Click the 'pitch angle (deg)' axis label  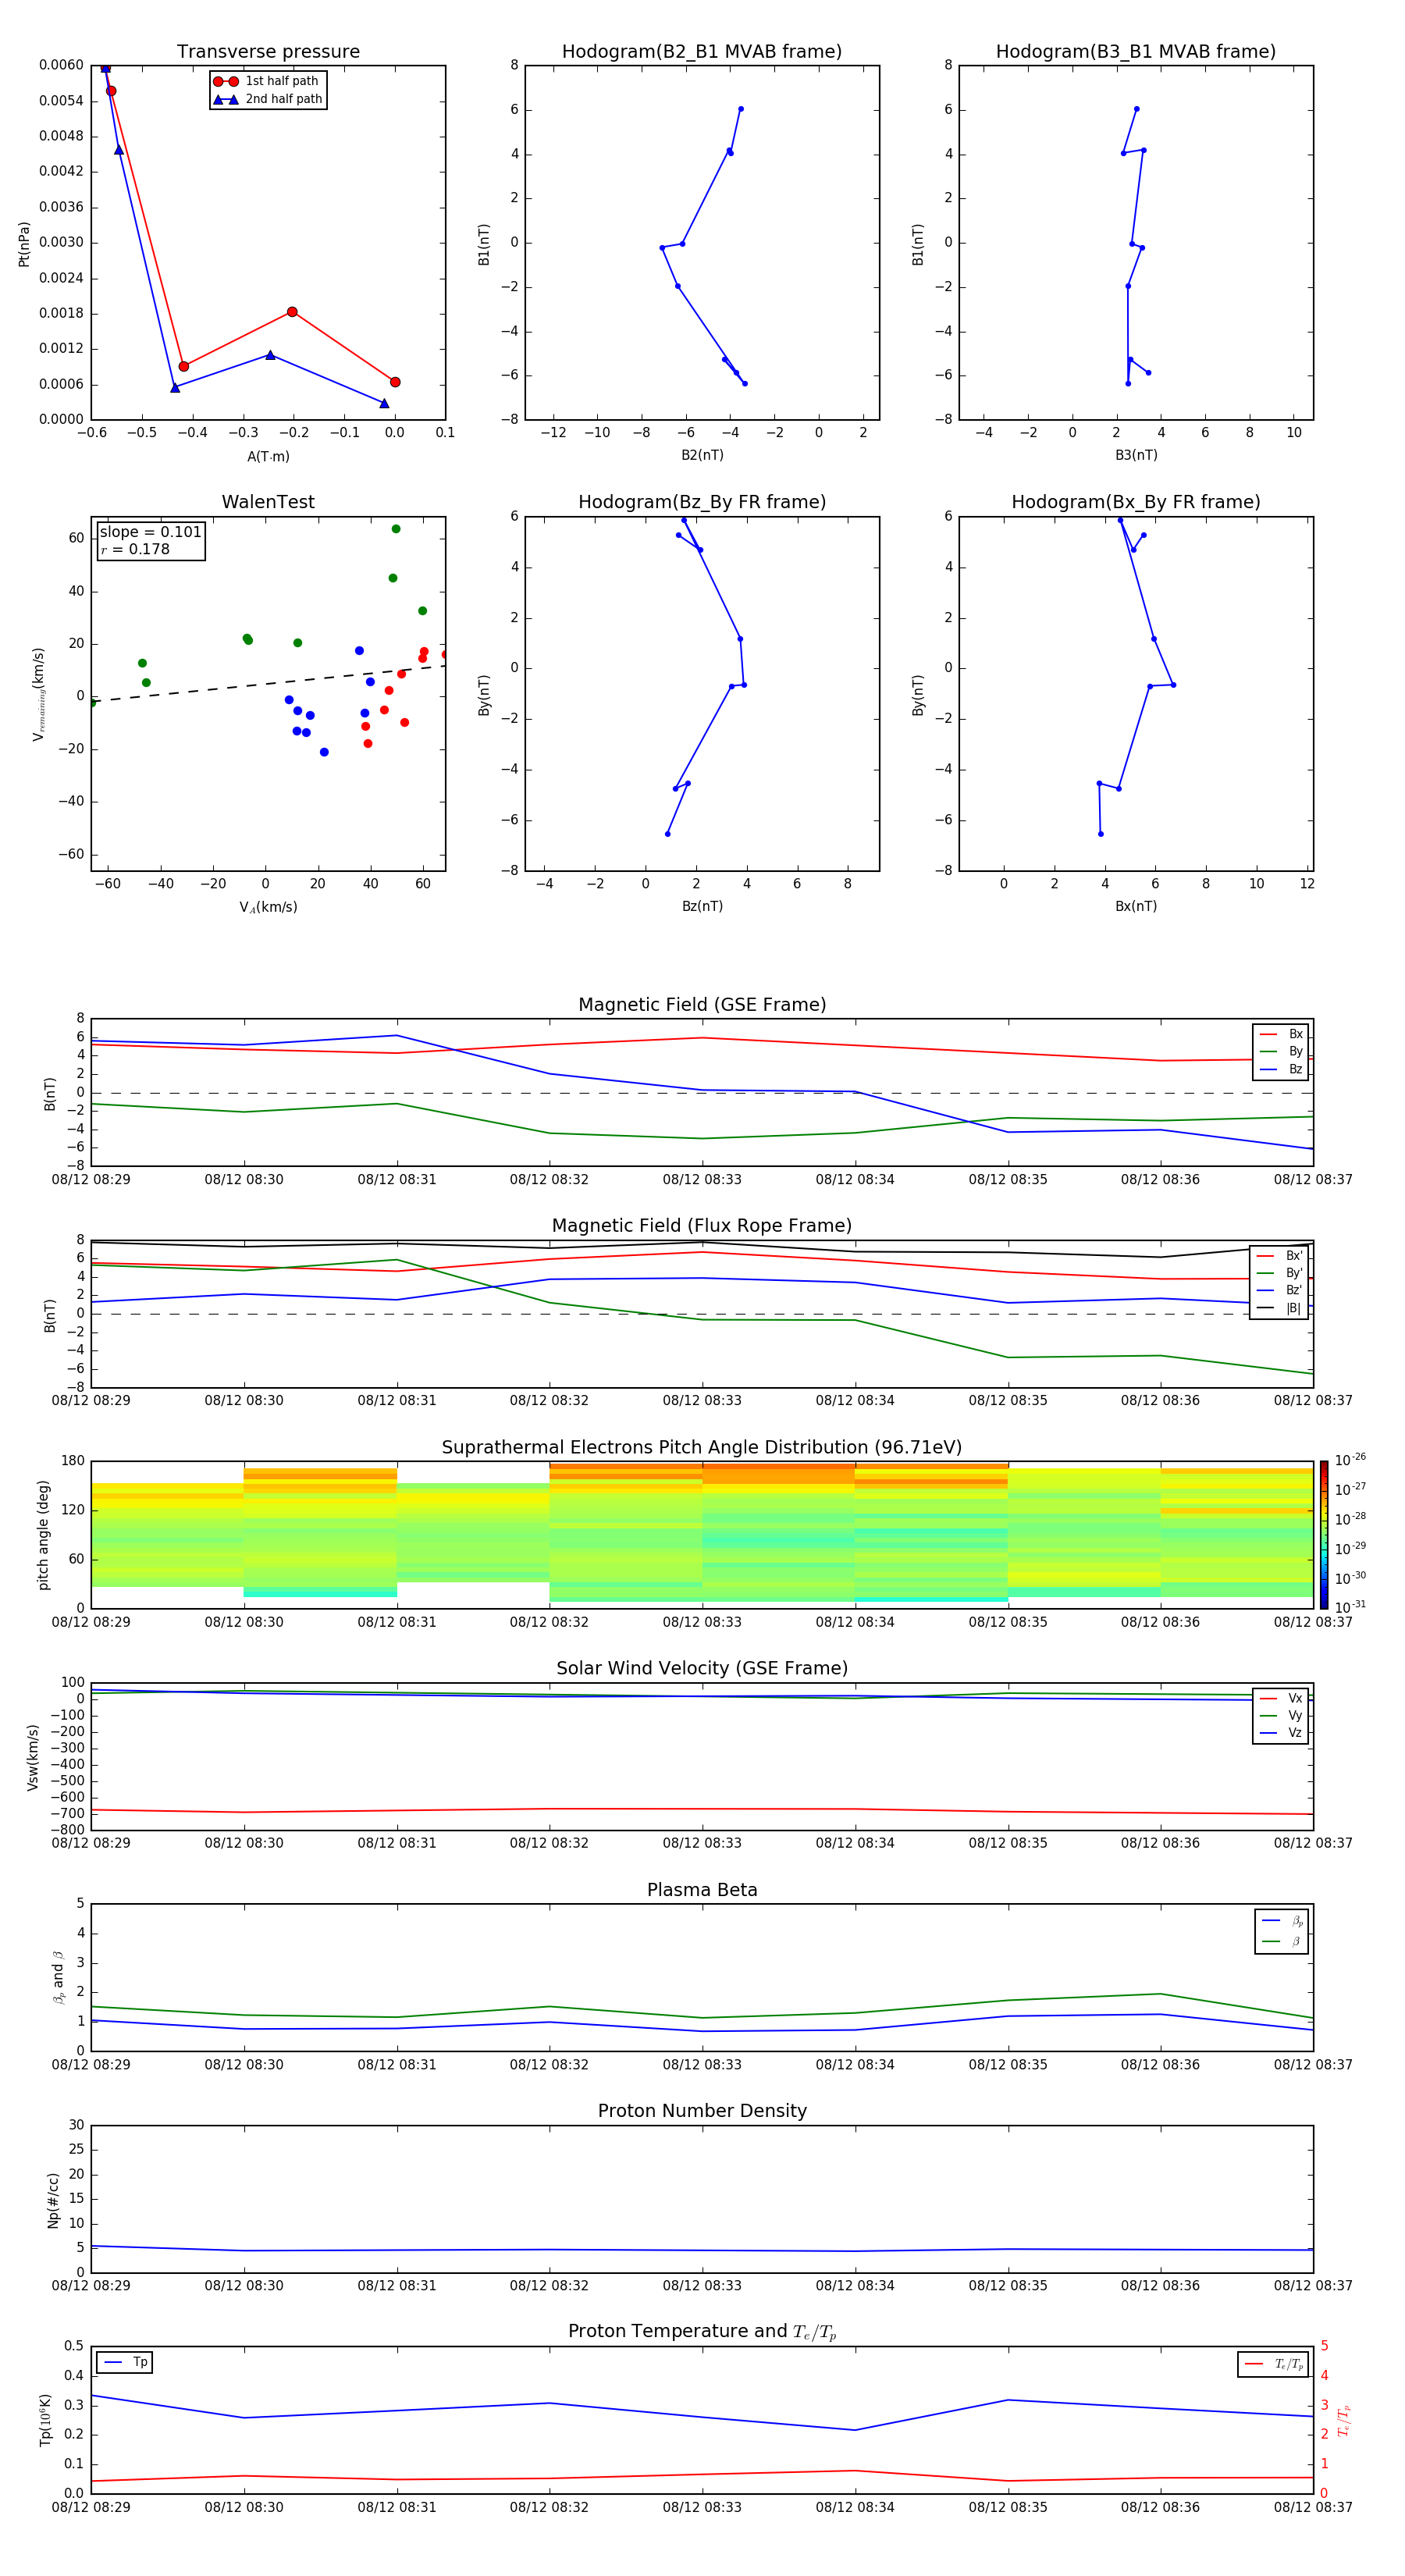(x=43, y=1535)
